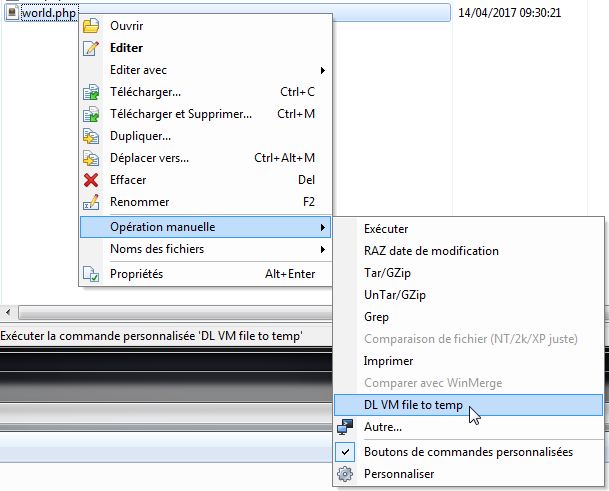609x491 pixels.
Task: Click the Dupliquer icon
Action: coord(92,136)
